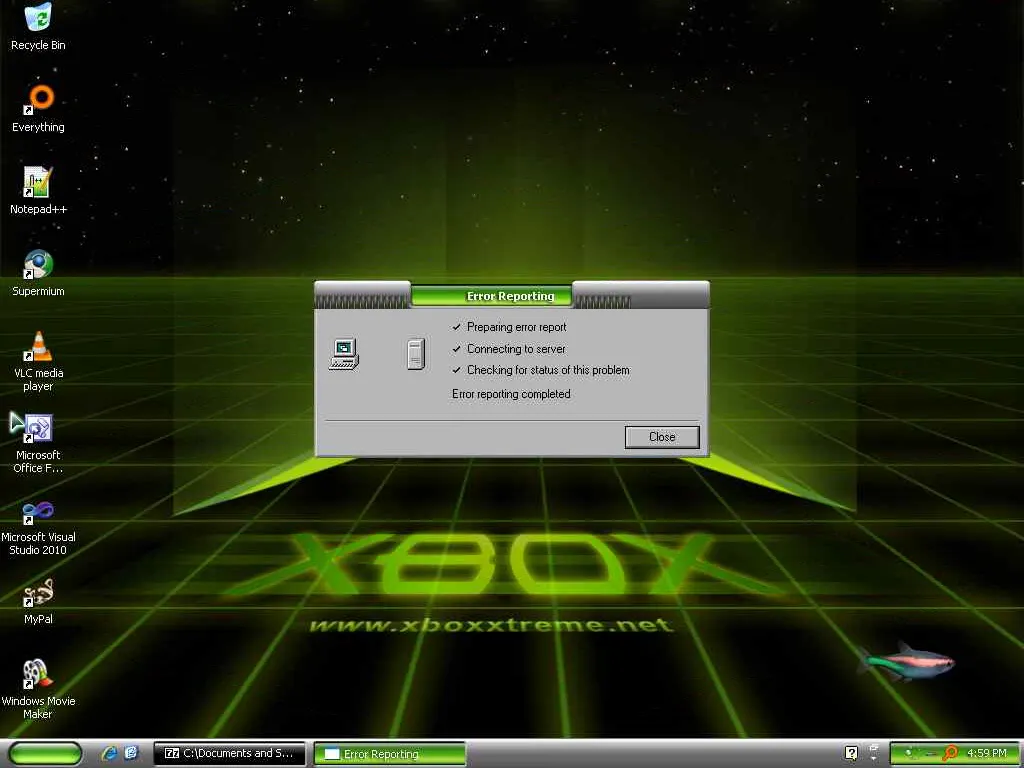The image size is (1024, 768).
Task: Click the 'Error reporting completed' text
Action: (511, 394)
